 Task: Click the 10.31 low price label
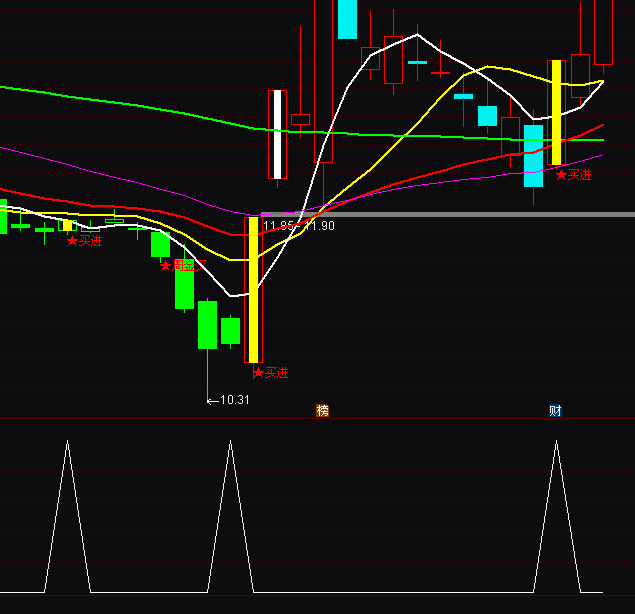click(229, 400)
